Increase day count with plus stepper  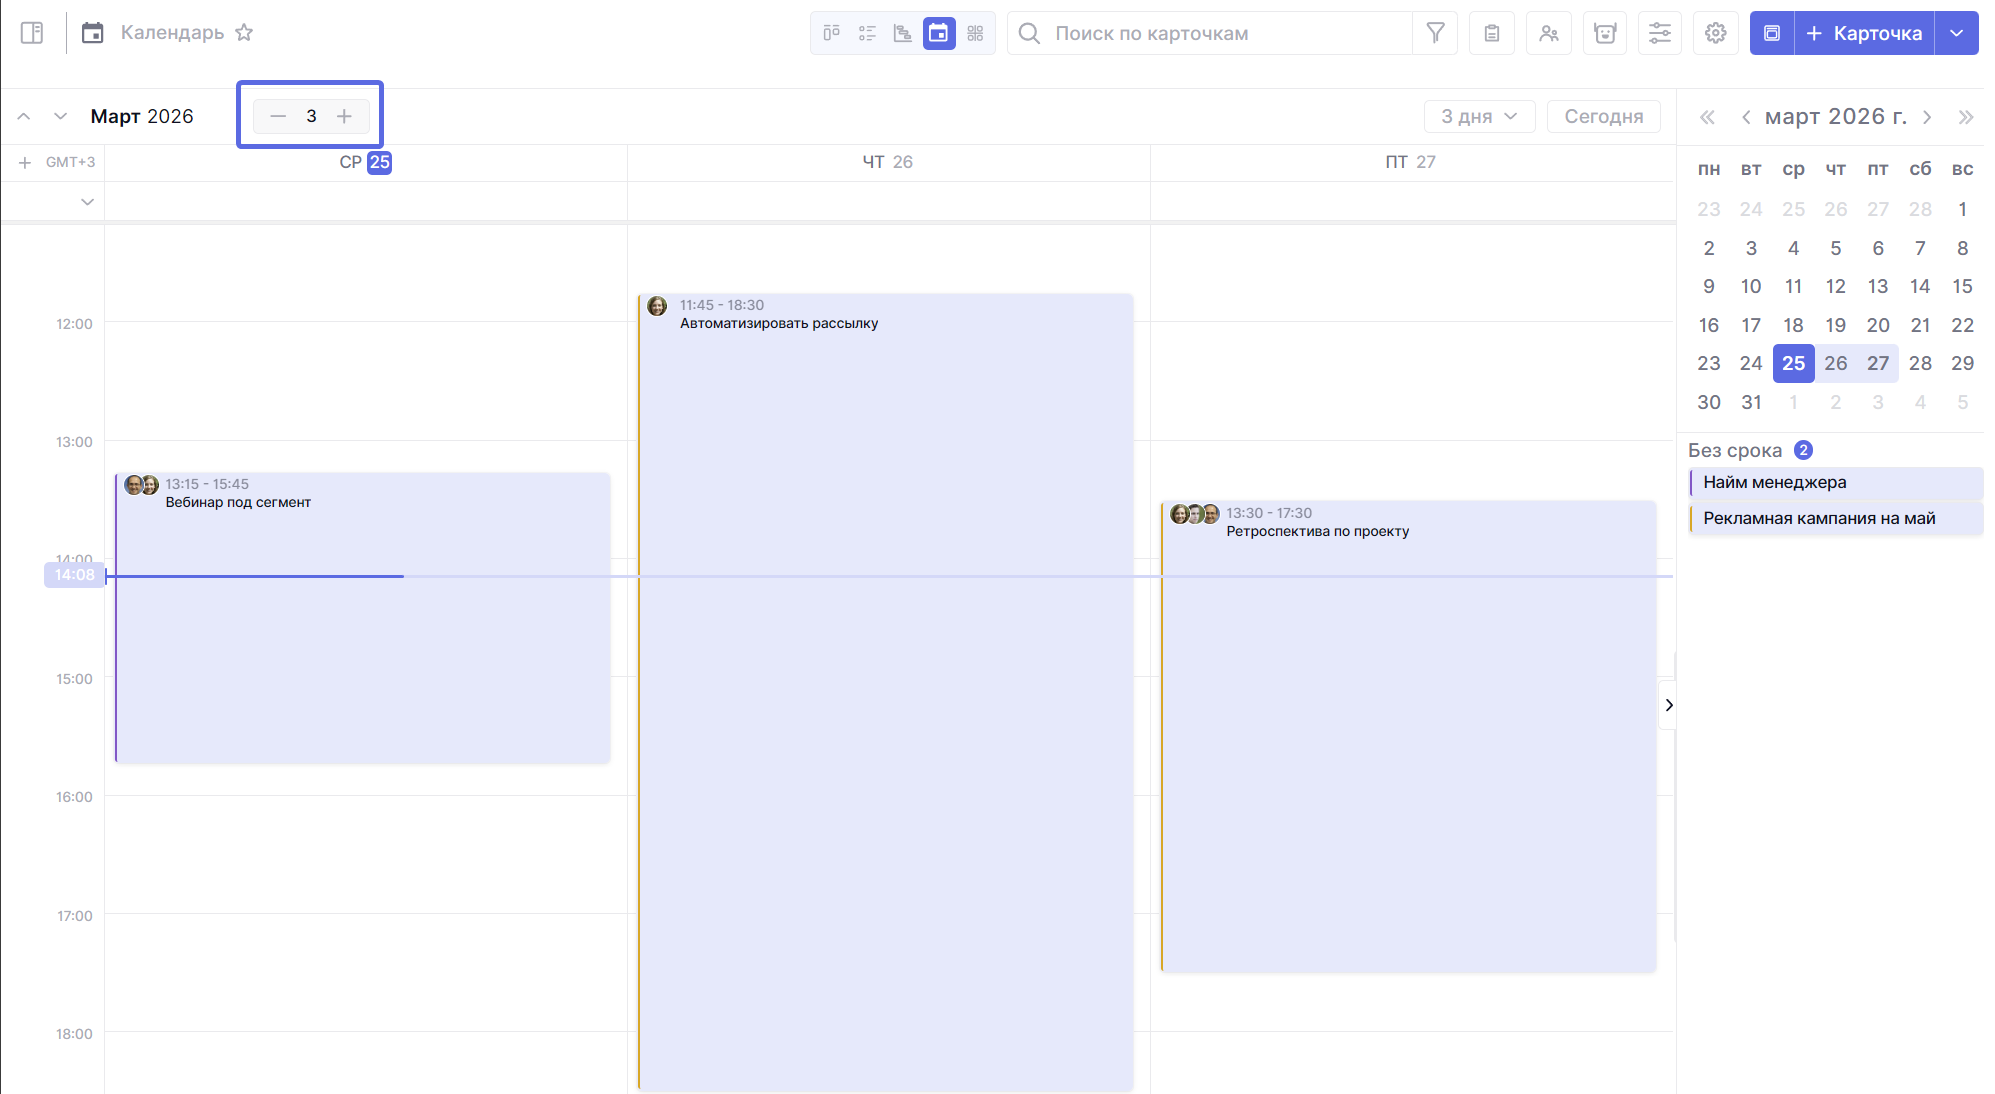[344, 116]
